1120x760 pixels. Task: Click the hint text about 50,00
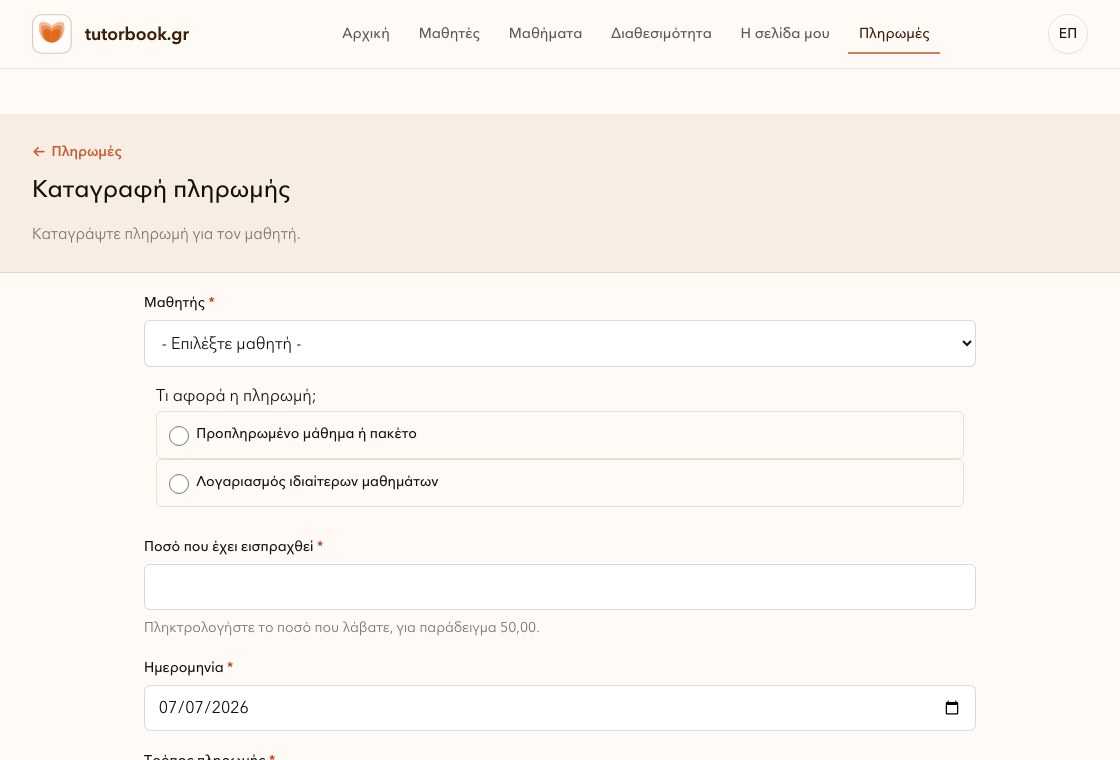click(341, 628)
